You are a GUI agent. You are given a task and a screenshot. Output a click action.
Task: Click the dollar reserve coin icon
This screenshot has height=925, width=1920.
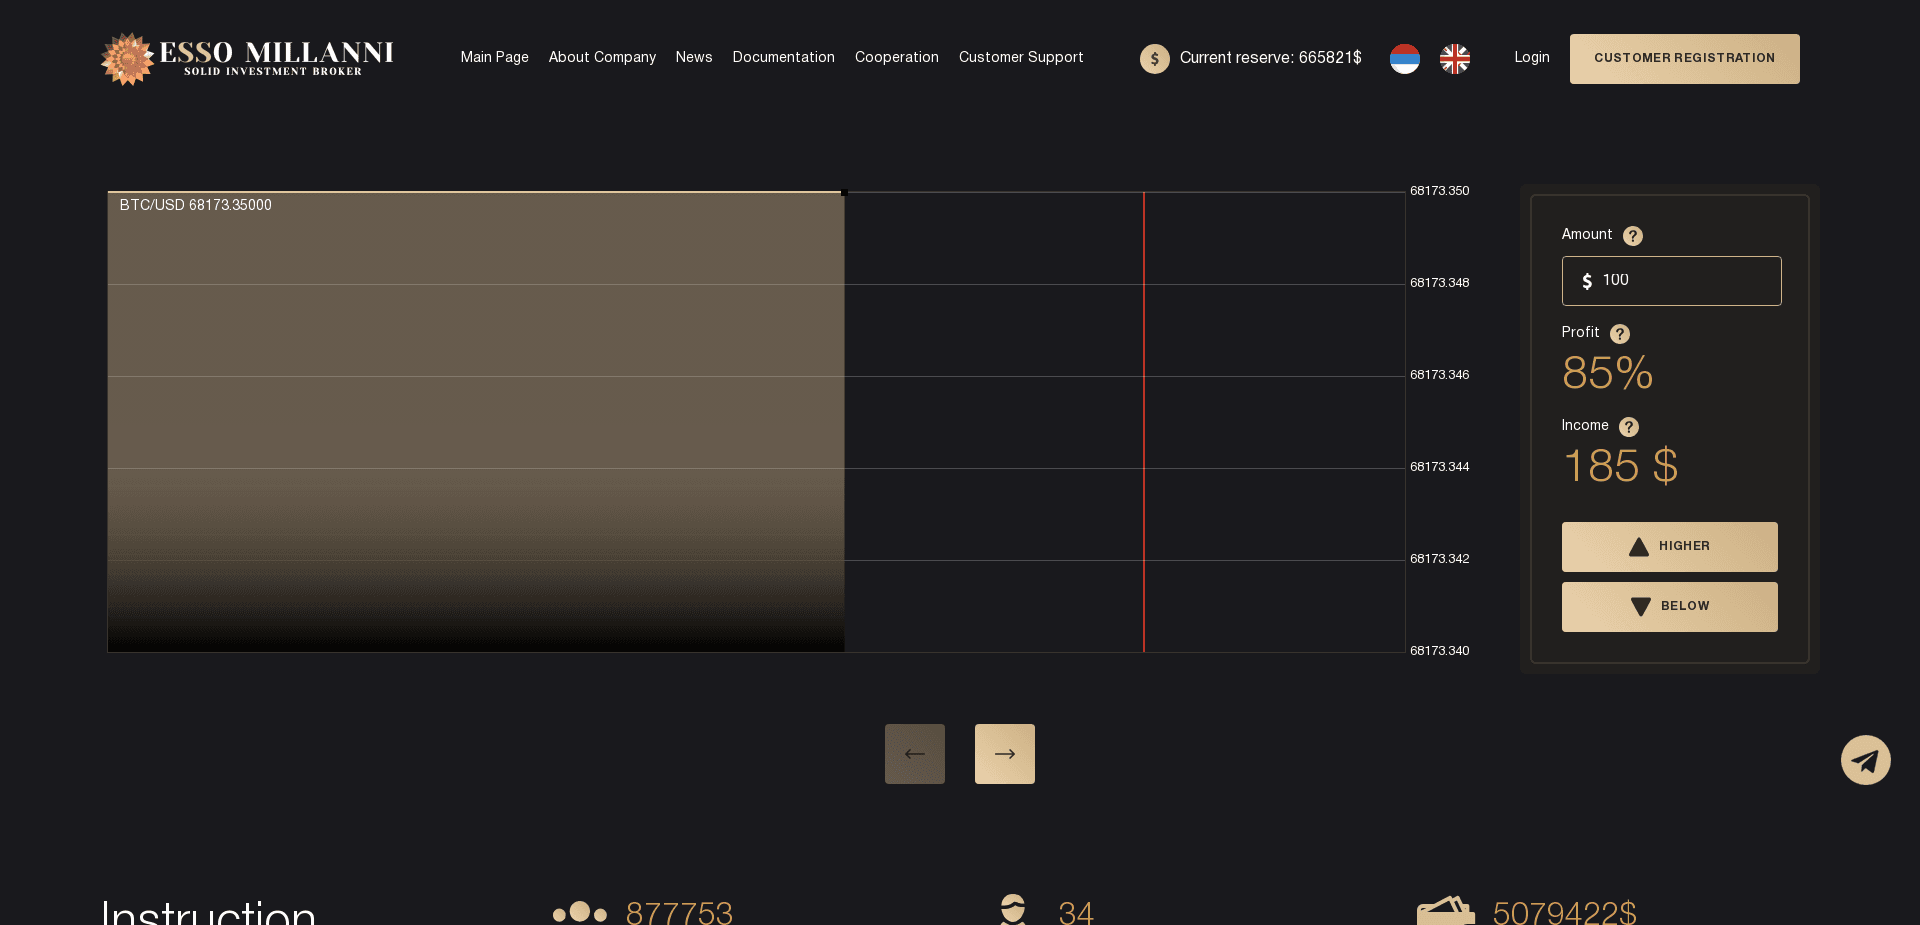point(1155,58)
